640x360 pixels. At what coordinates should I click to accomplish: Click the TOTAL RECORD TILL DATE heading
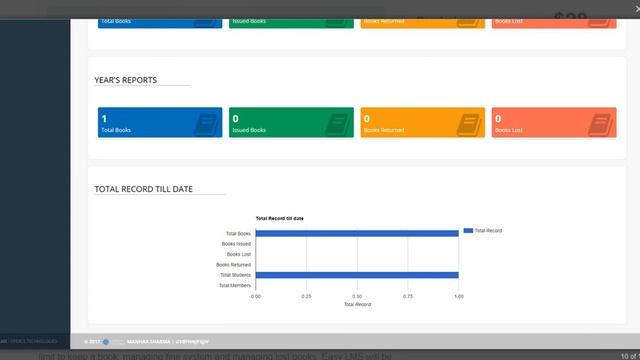tap(143, 189)
